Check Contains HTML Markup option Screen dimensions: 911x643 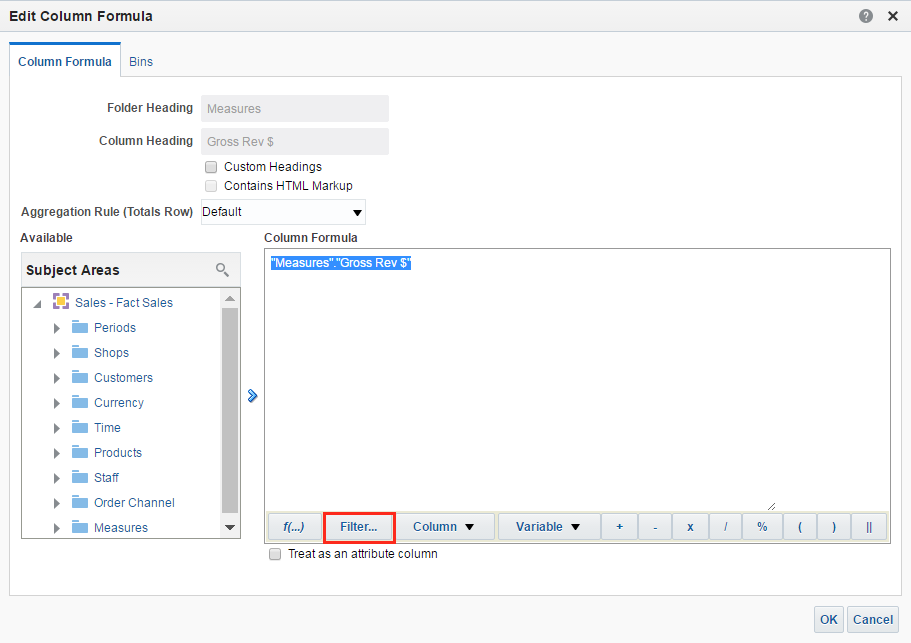click(211, 186)
